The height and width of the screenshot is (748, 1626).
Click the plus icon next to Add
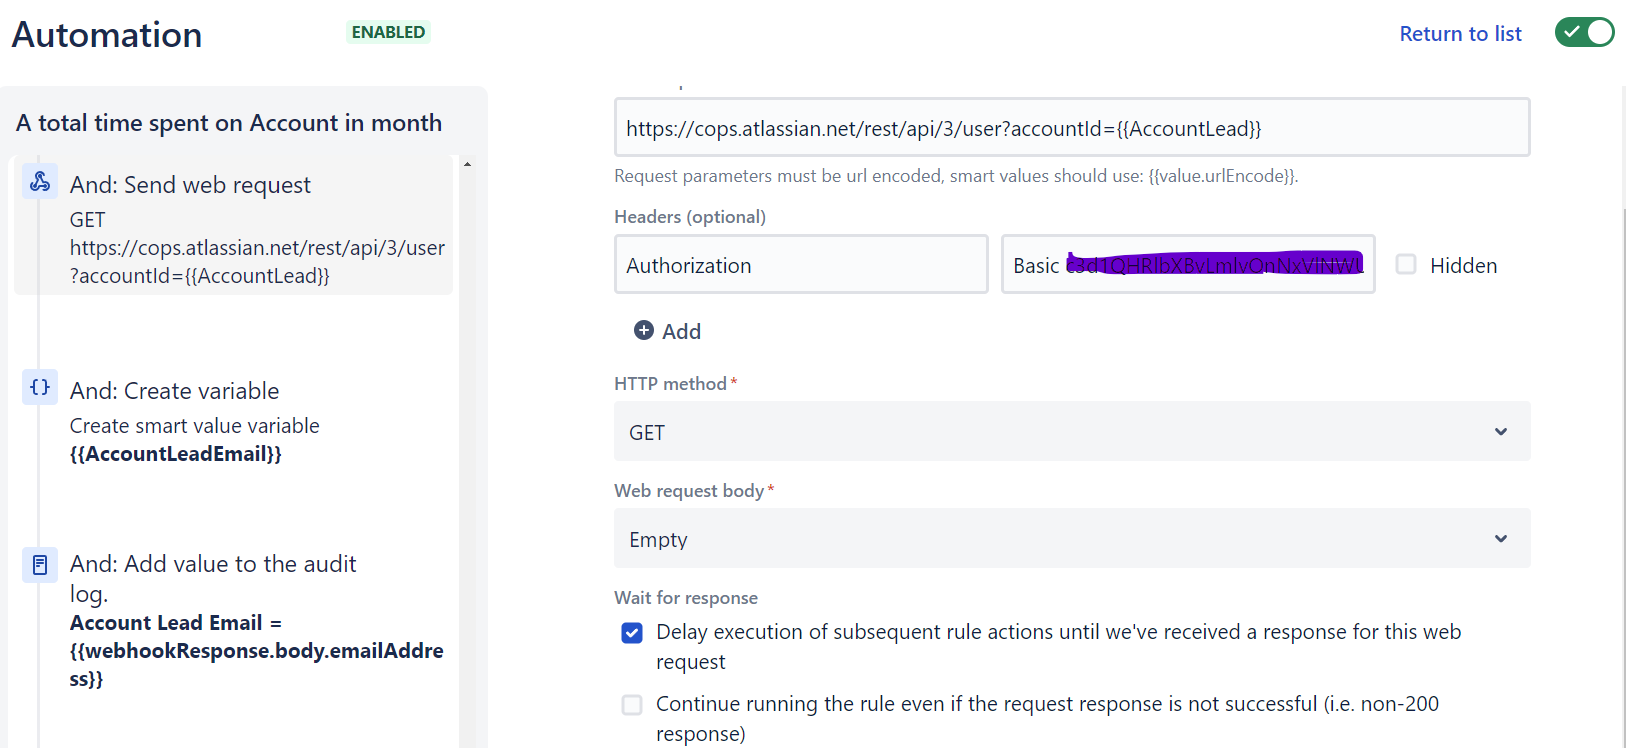644,331
